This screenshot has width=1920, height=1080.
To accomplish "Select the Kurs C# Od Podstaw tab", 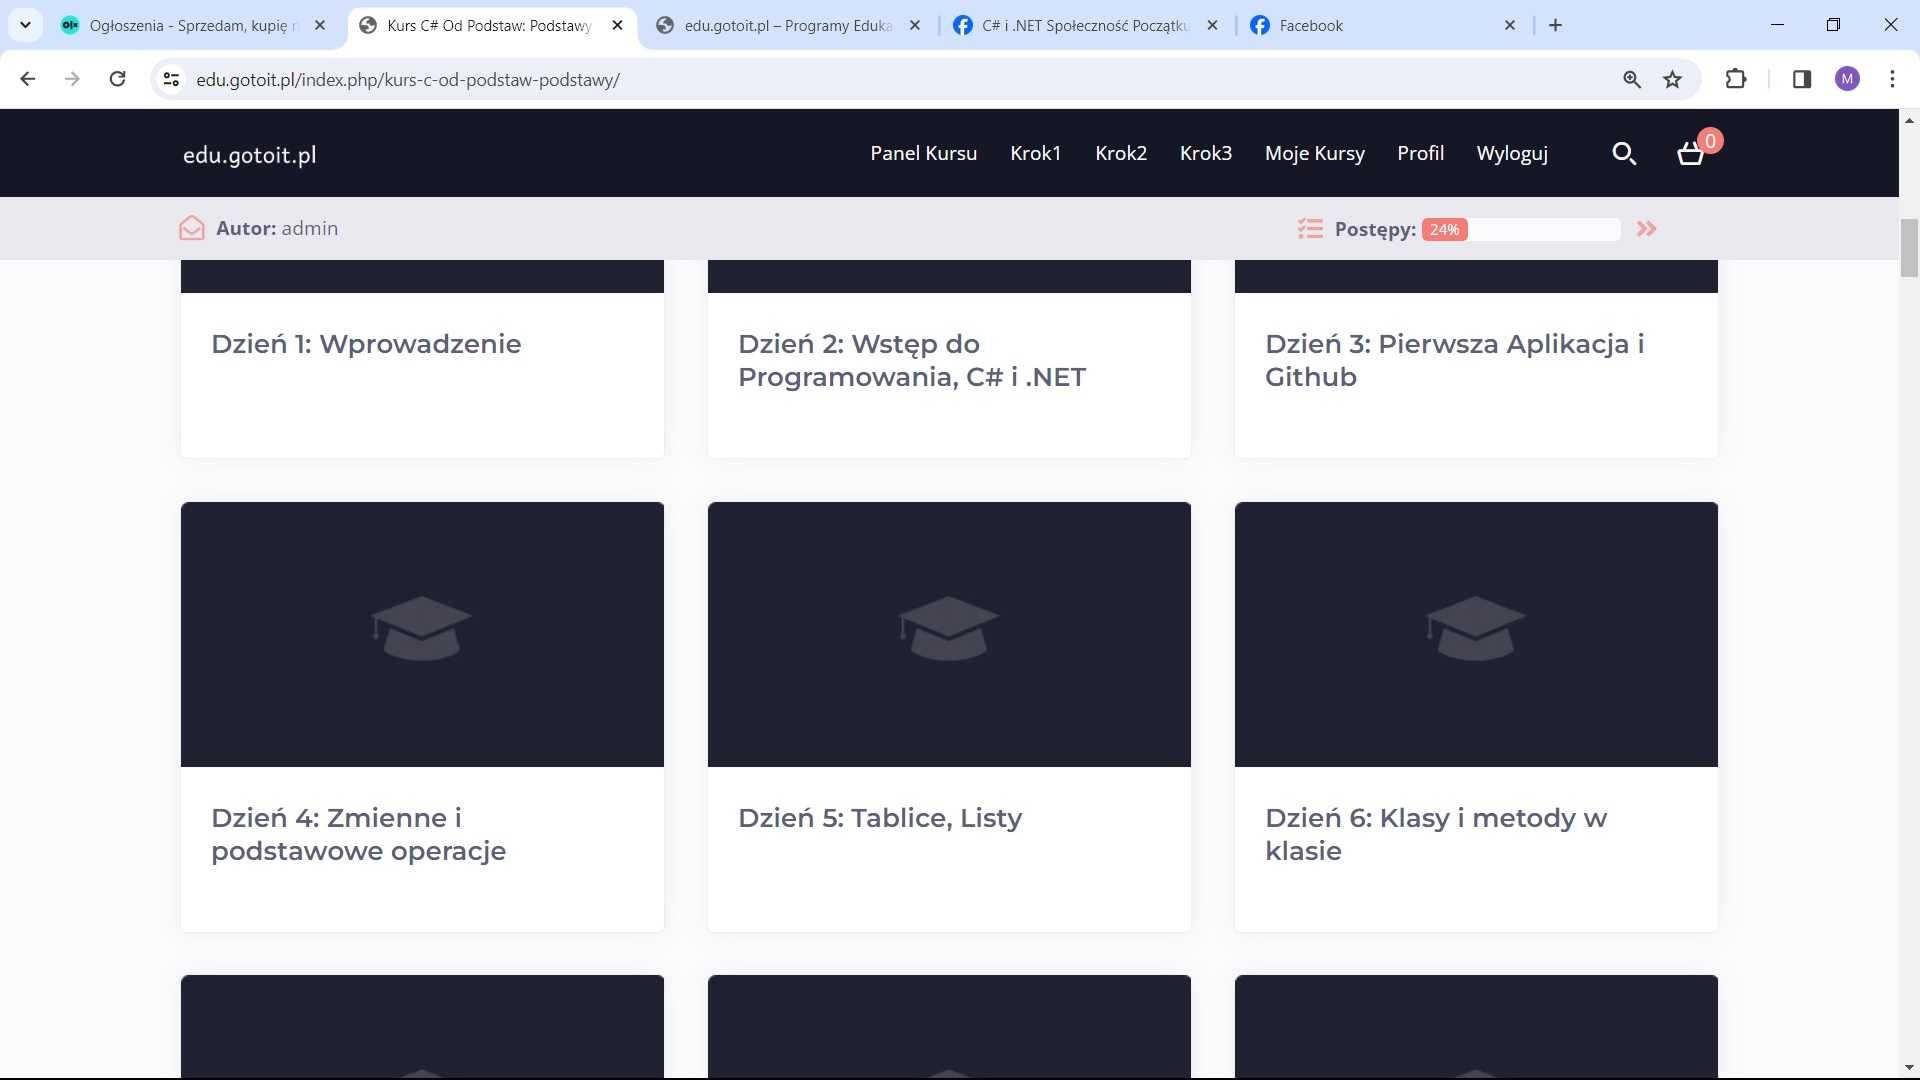I will click(x=490, y=25).
